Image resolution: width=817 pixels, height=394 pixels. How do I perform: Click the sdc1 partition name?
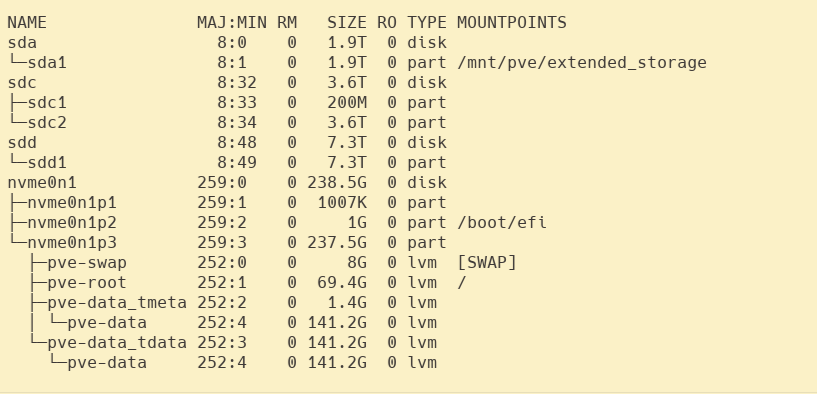47,103
